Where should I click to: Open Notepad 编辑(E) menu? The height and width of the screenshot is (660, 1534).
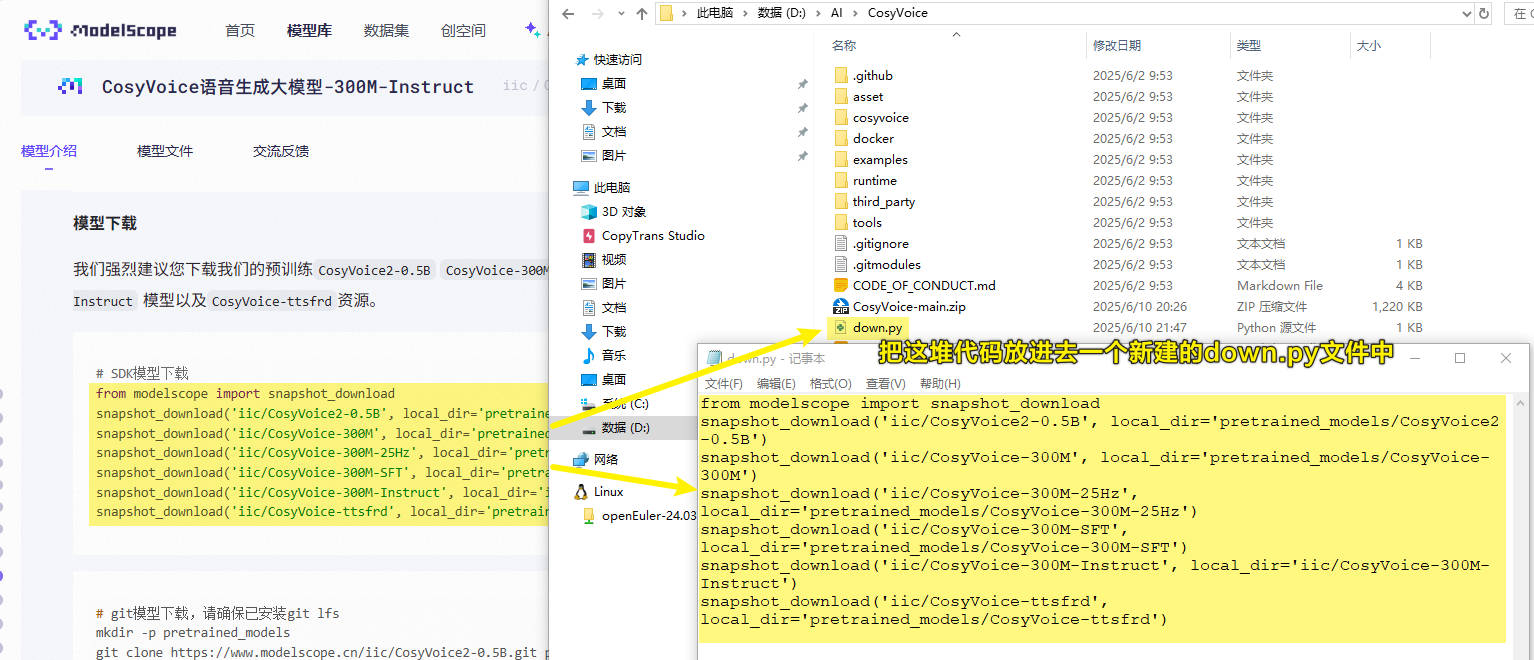point(776,383)
